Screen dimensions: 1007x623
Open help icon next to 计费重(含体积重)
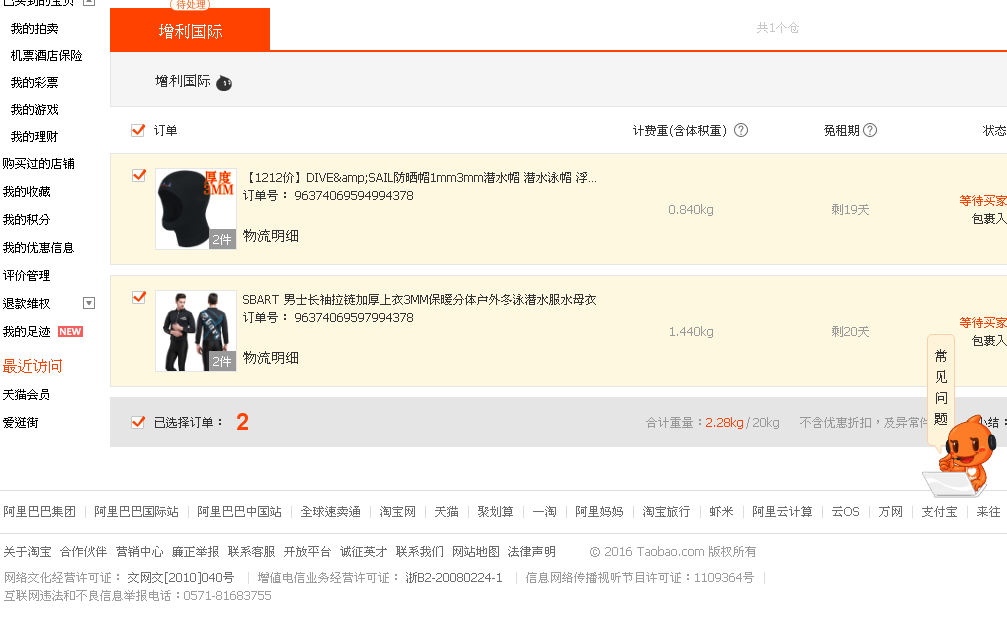pyautogui.click(x=740, y=130)
